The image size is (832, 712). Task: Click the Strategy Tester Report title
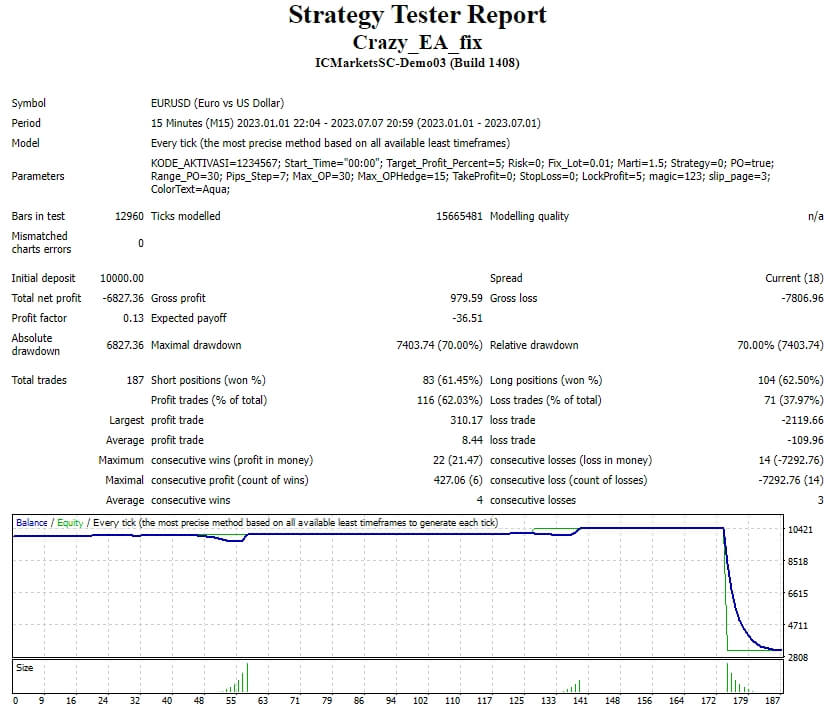pos(417,15)
